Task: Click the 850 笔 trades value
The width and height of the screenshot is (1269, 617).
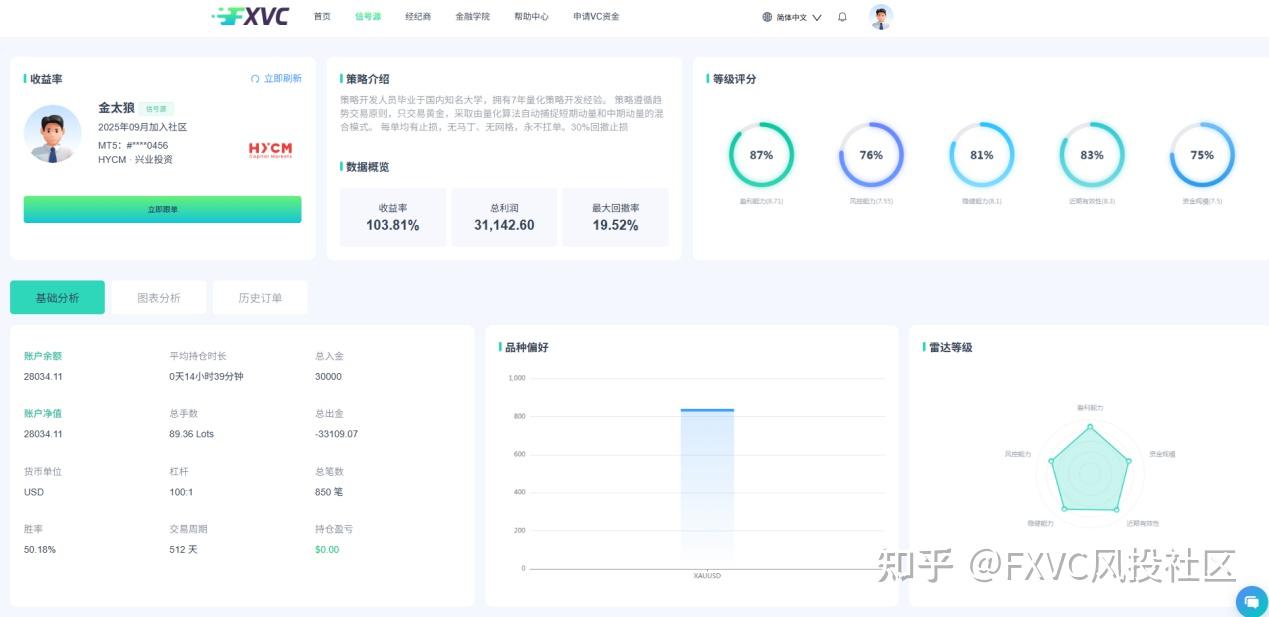Action: pos(329,492)
